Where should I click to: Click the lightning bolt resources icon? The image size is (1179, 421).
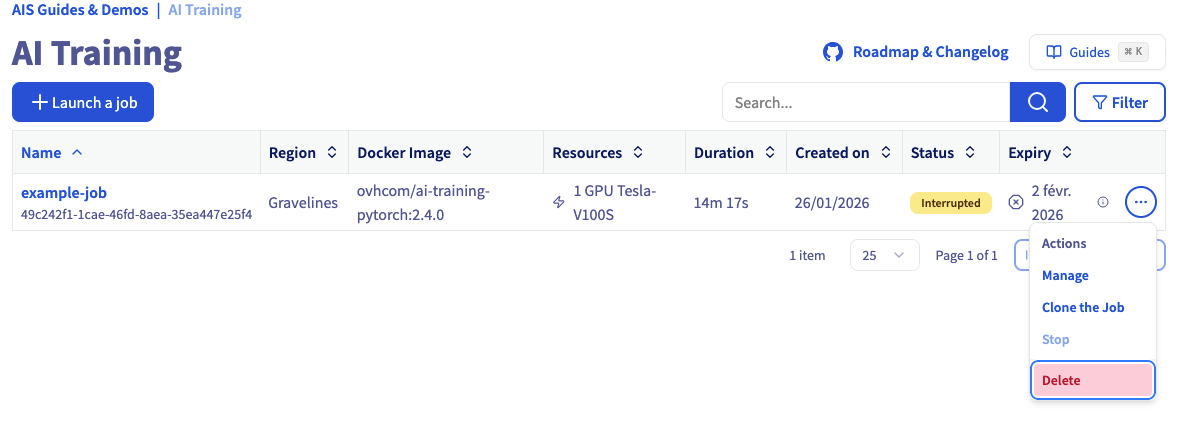tap(559, 202)
